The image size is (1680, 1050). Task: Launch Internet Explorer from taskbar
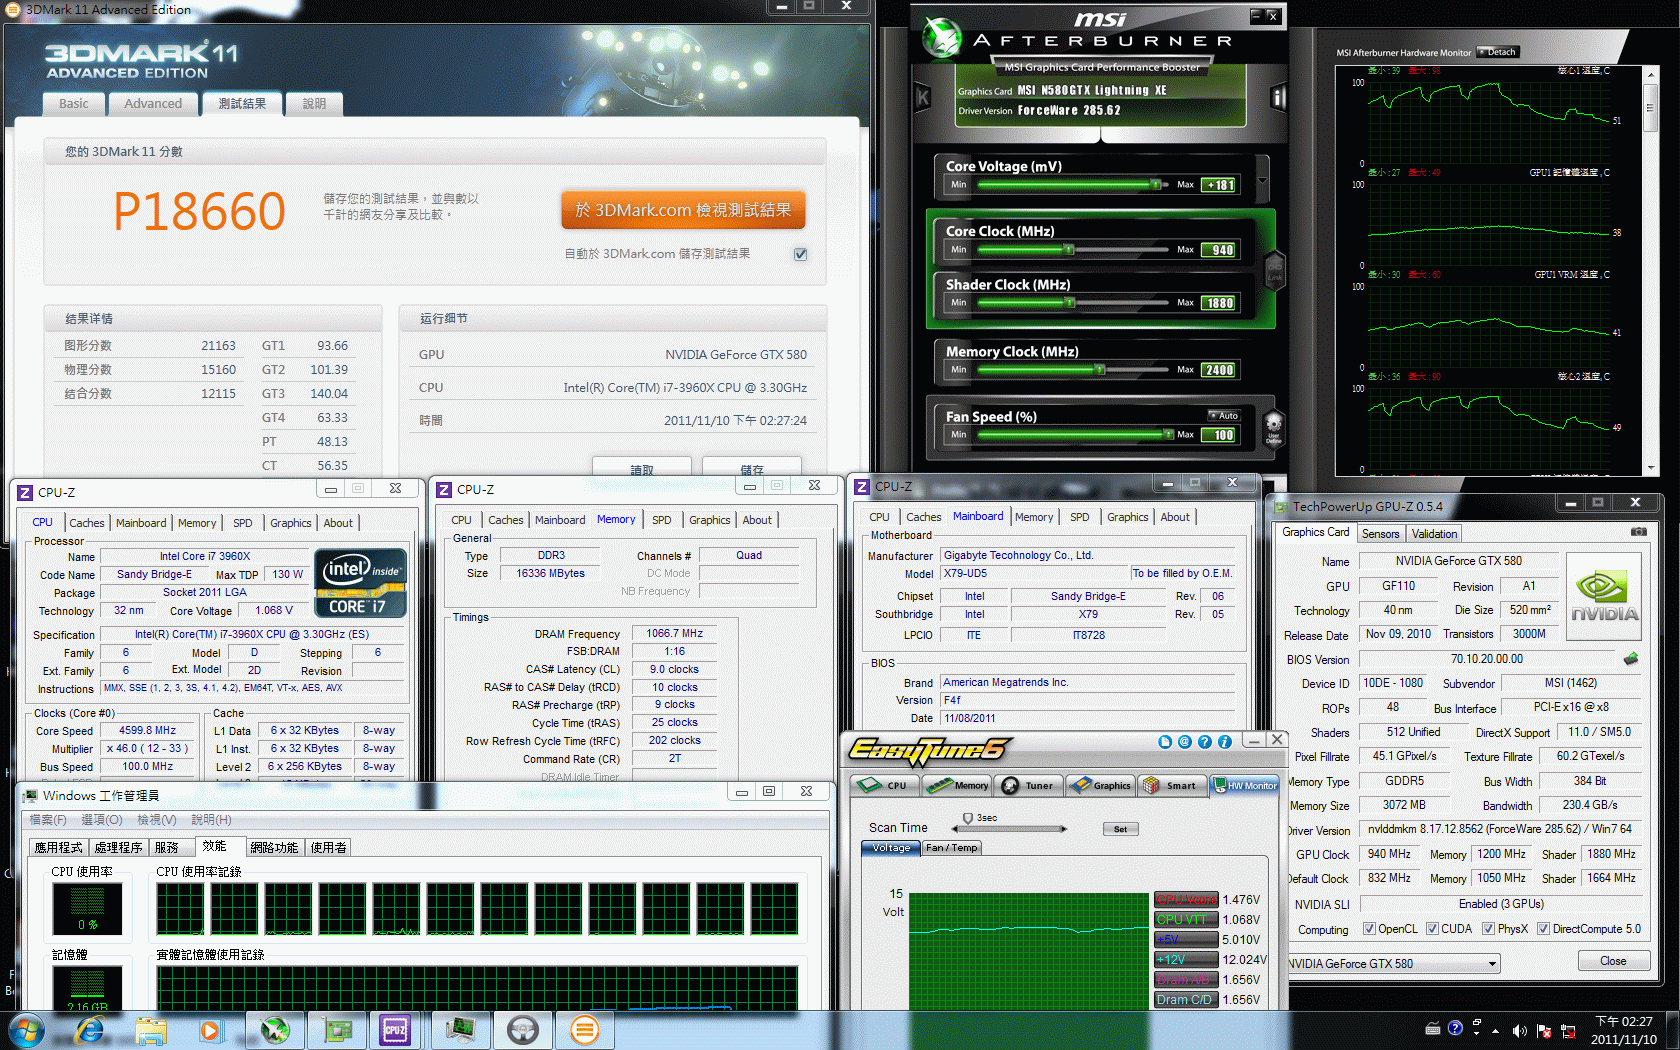click(90, 1030)
